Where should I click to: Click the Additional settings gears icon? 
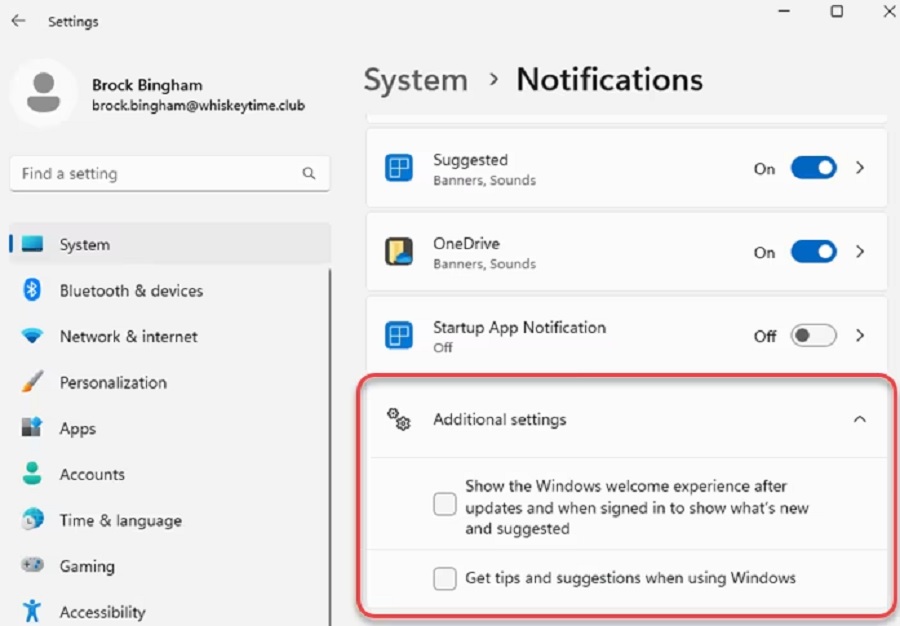tap(398, 419)
